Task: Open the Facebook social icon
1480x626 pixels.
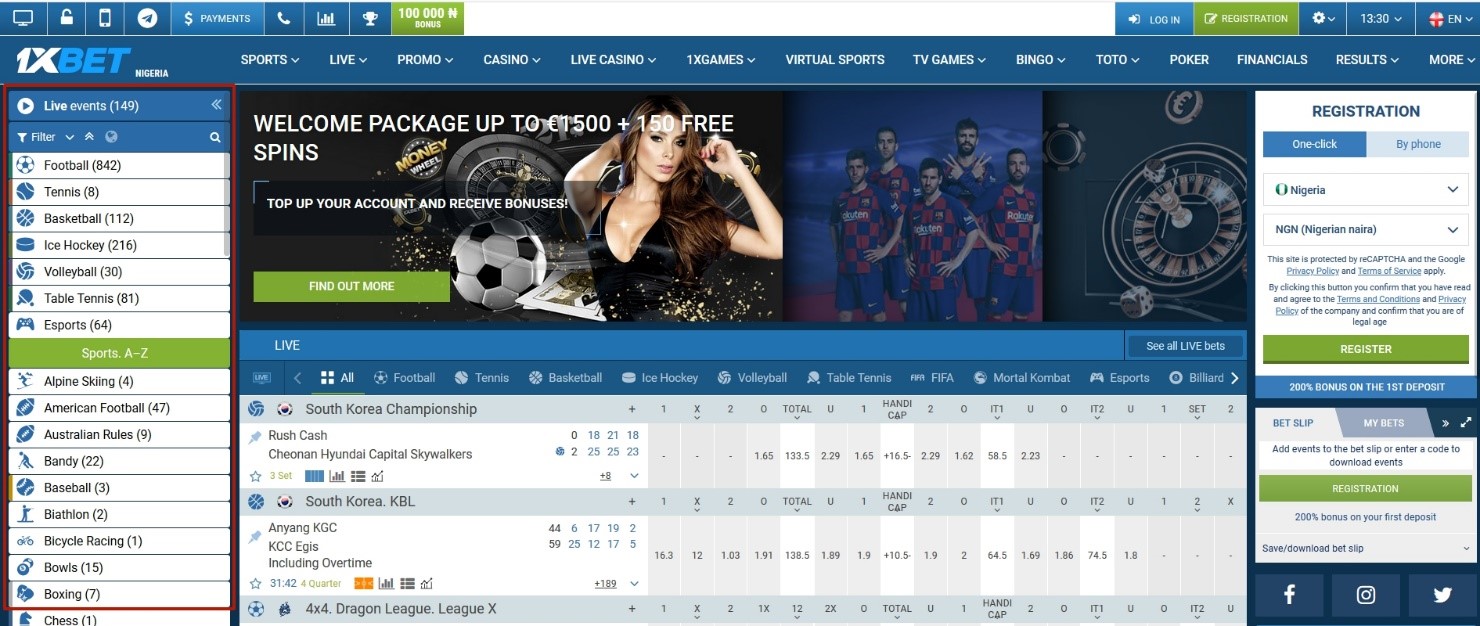Action: tap(1289, 595)
